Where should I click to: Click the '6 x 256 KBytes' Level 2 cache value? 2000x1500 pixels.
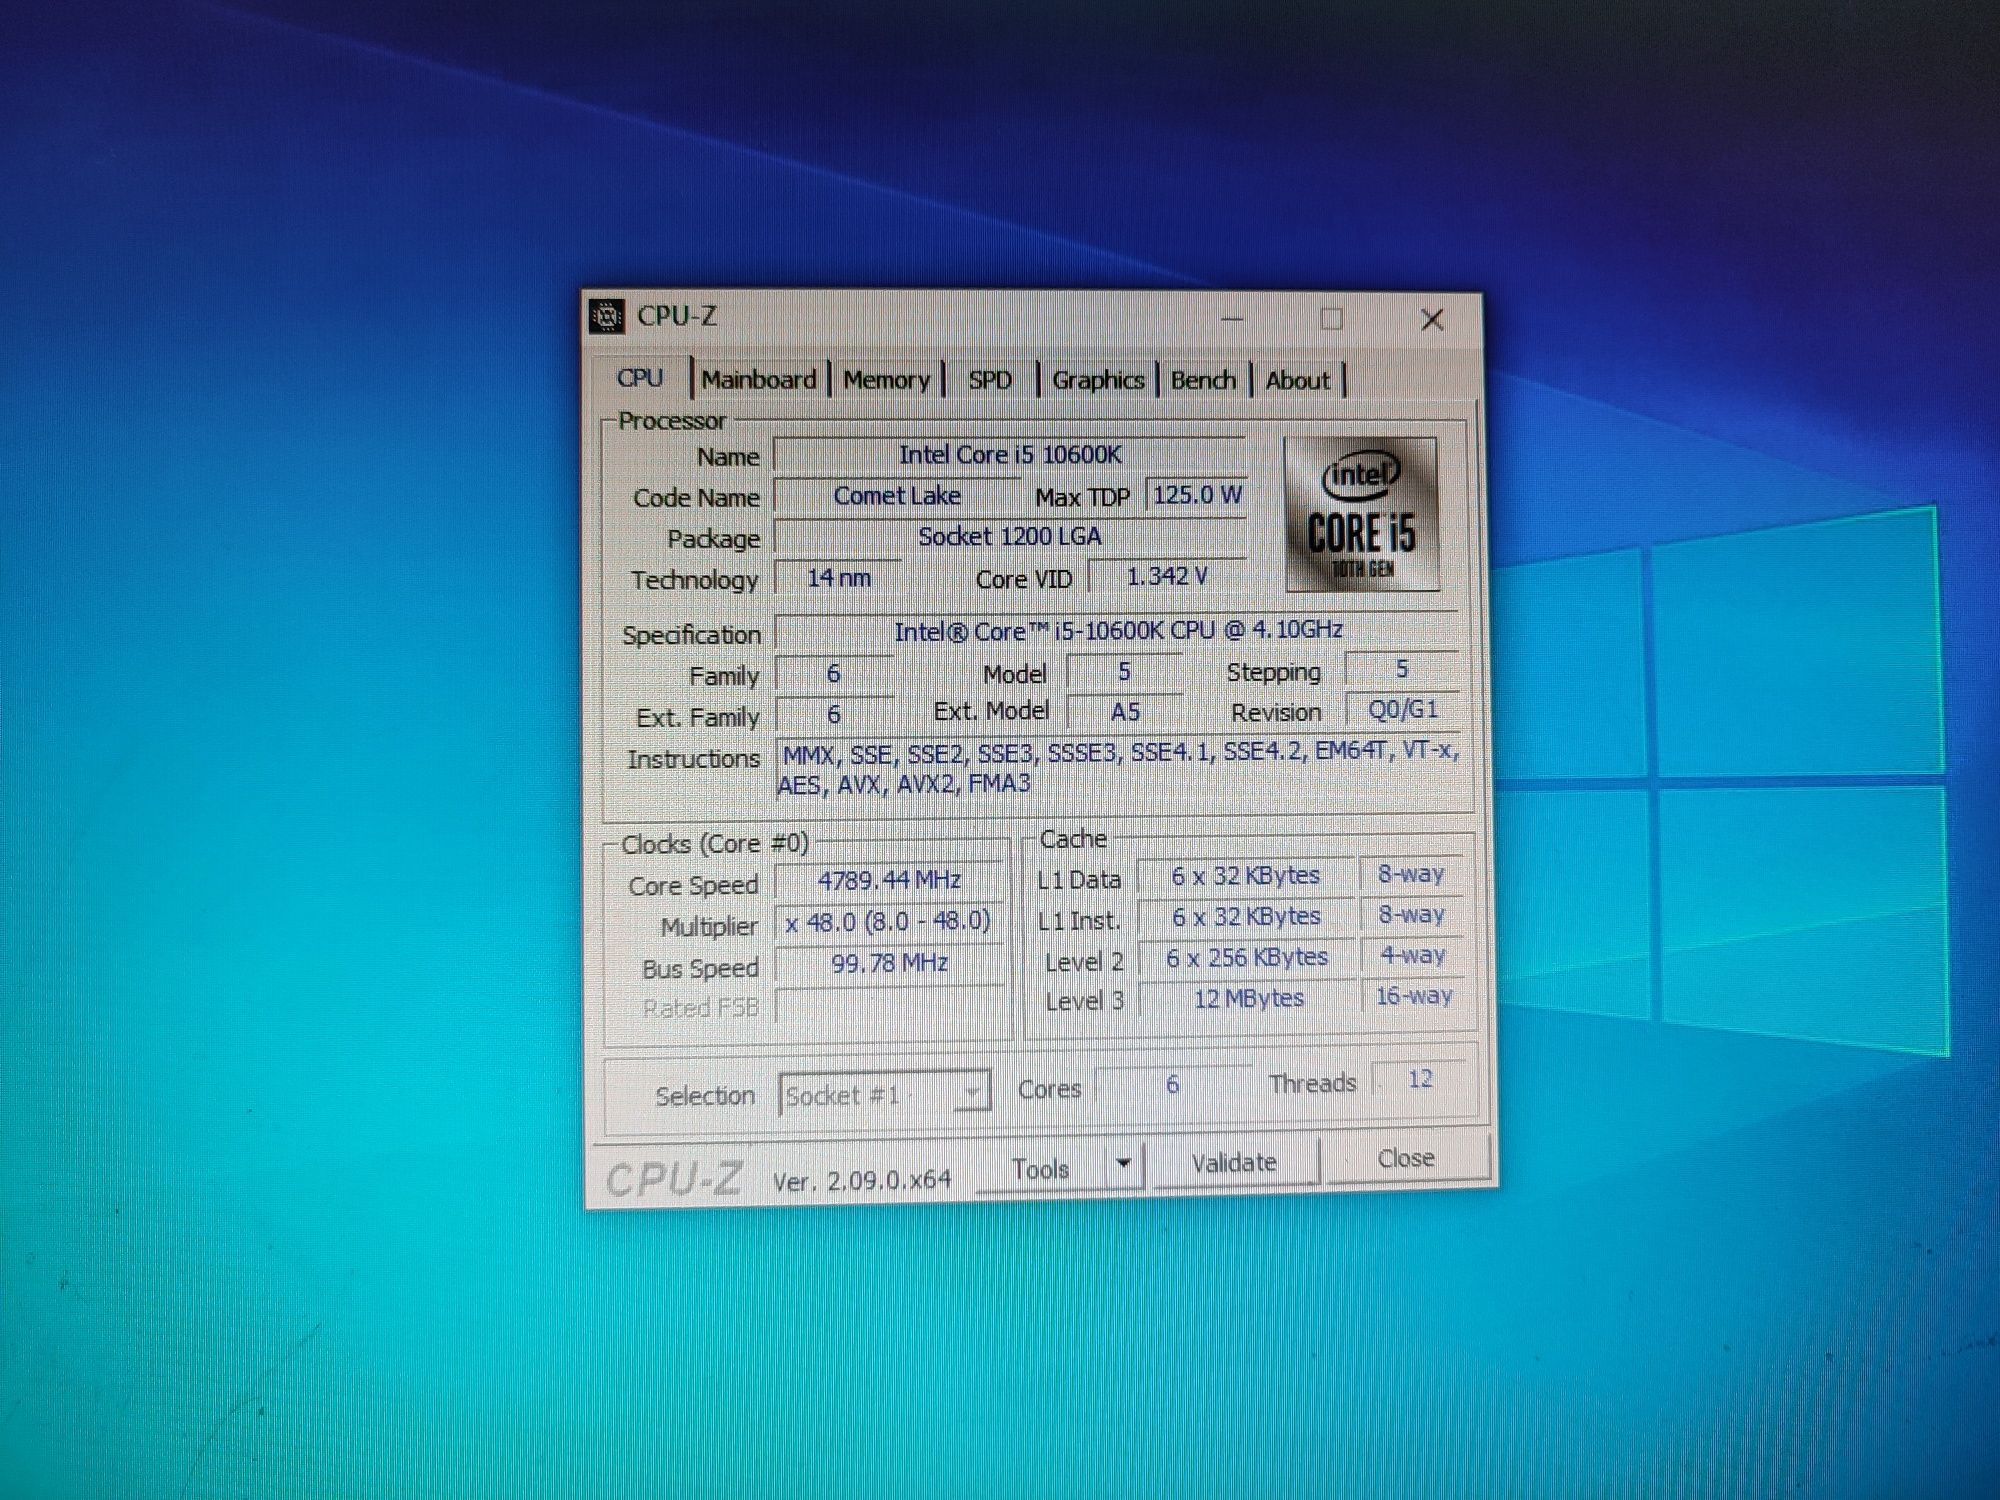point(1247,958)
